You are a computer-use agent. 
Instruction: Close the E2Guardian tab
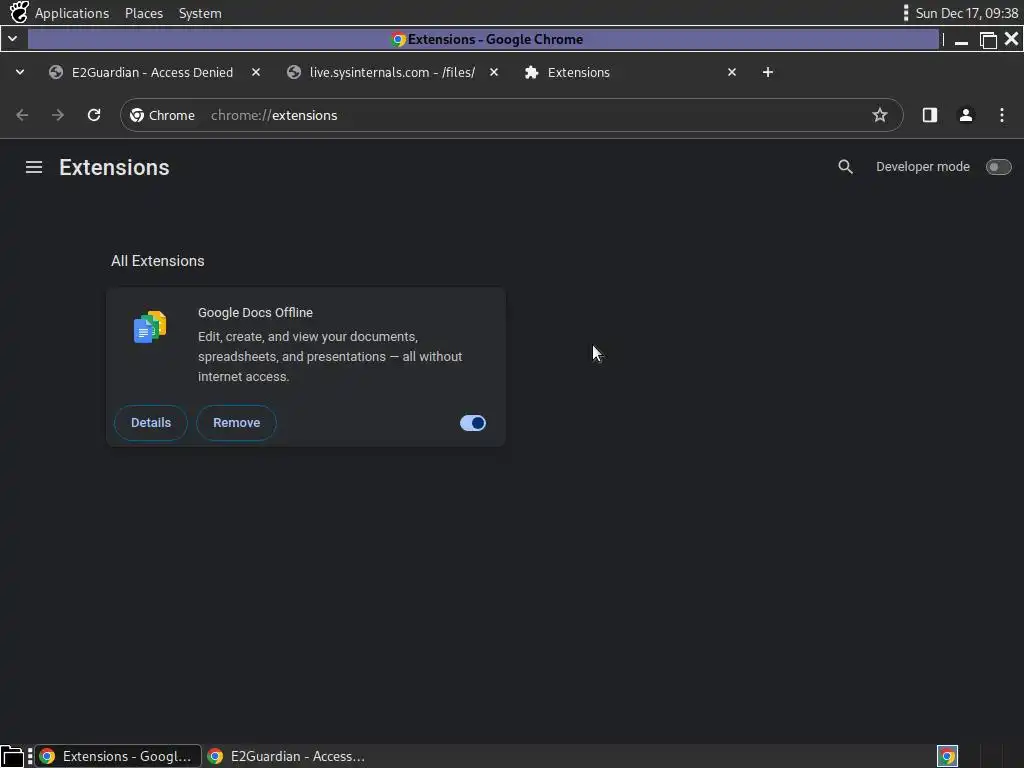pyautogui.click(x=256, y=72)
